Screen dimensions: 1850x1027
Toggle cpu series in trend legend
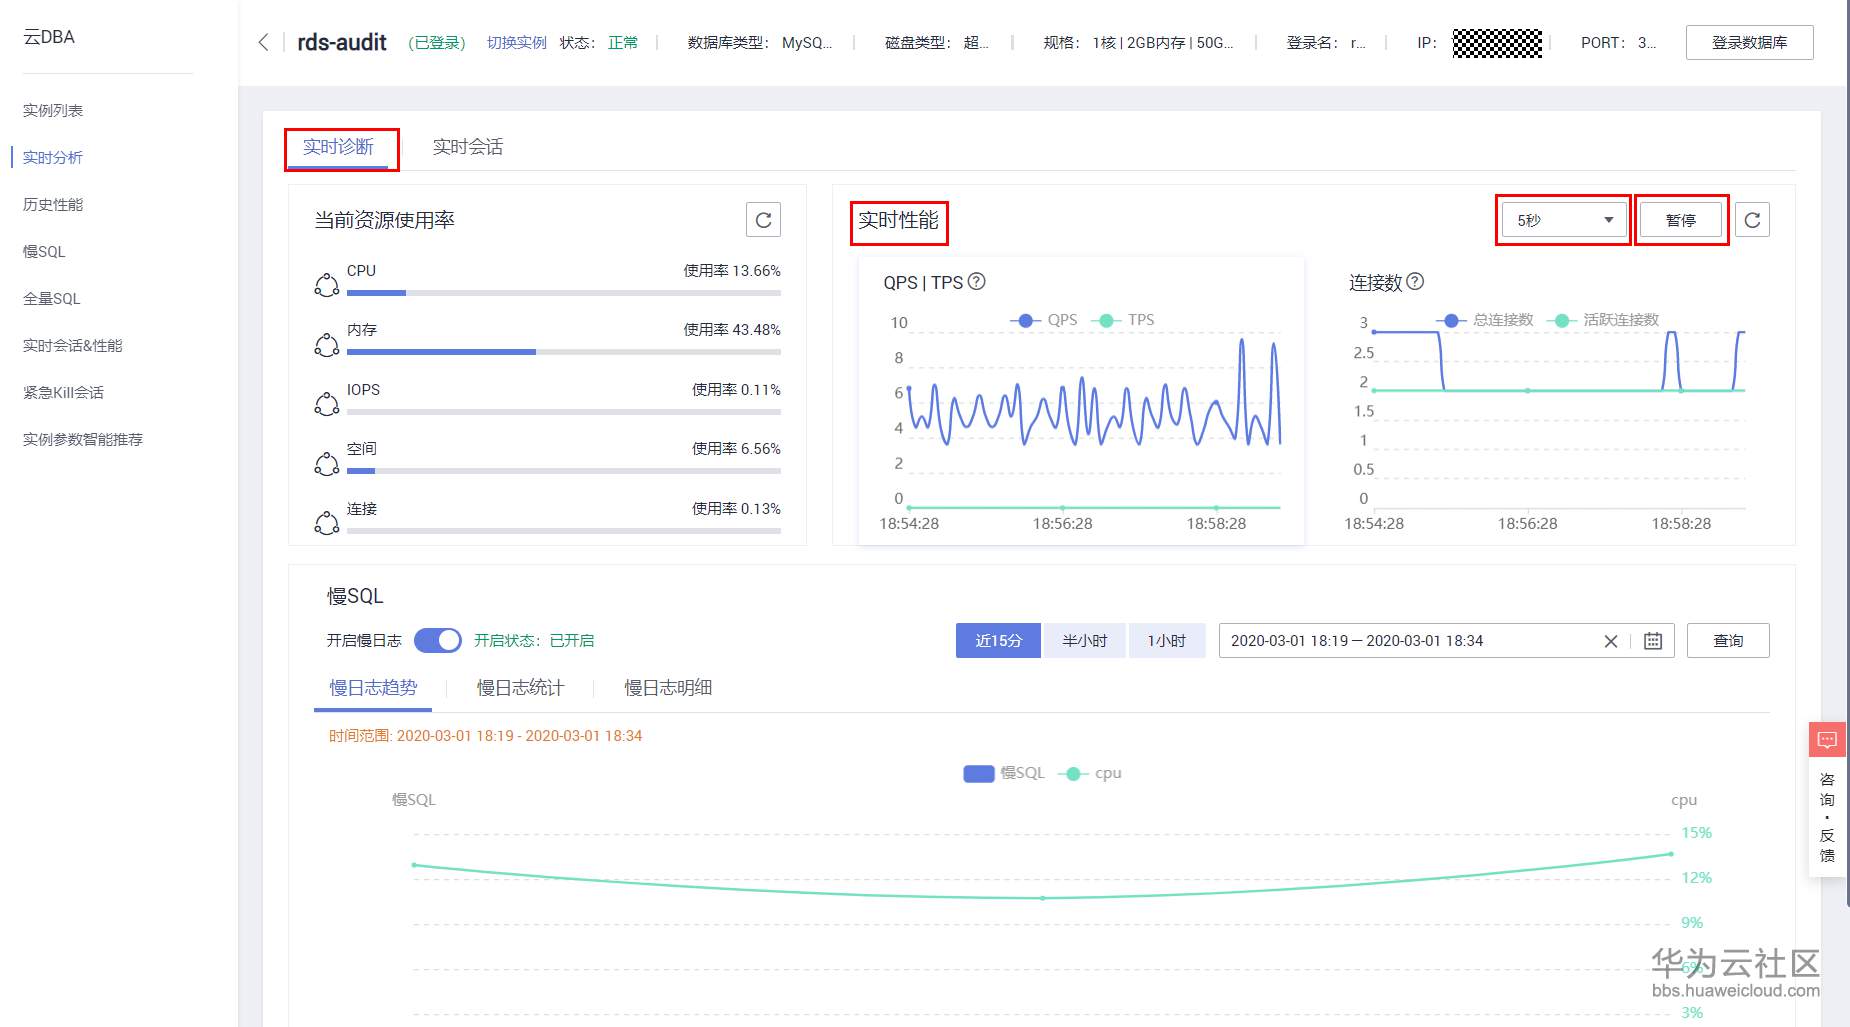coord(1090,773)
